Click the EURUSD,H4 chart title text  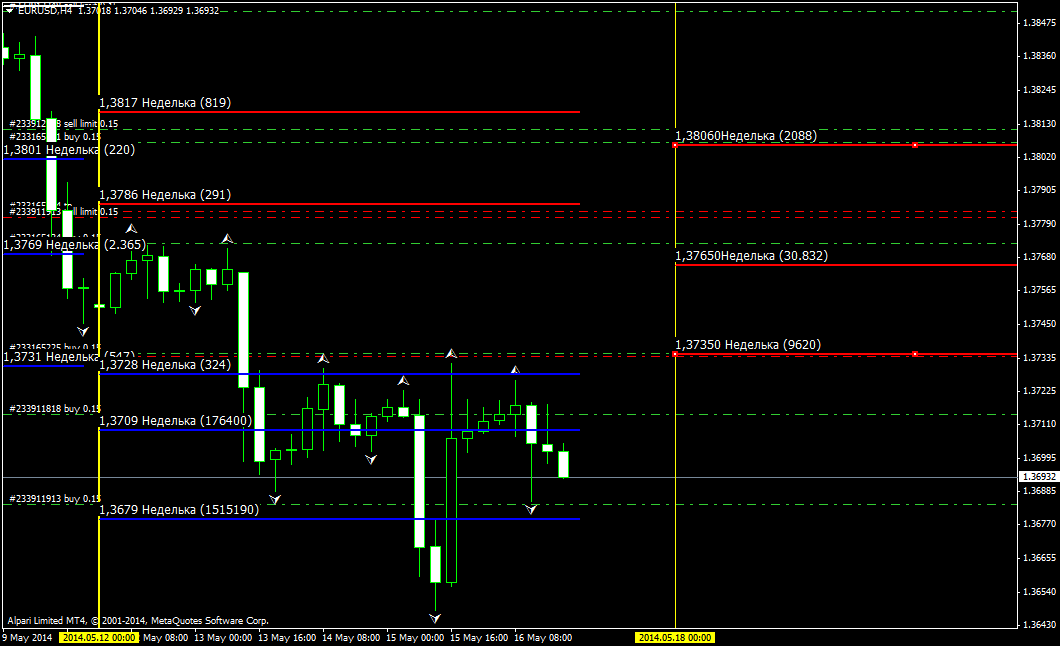tap(46, 11)
